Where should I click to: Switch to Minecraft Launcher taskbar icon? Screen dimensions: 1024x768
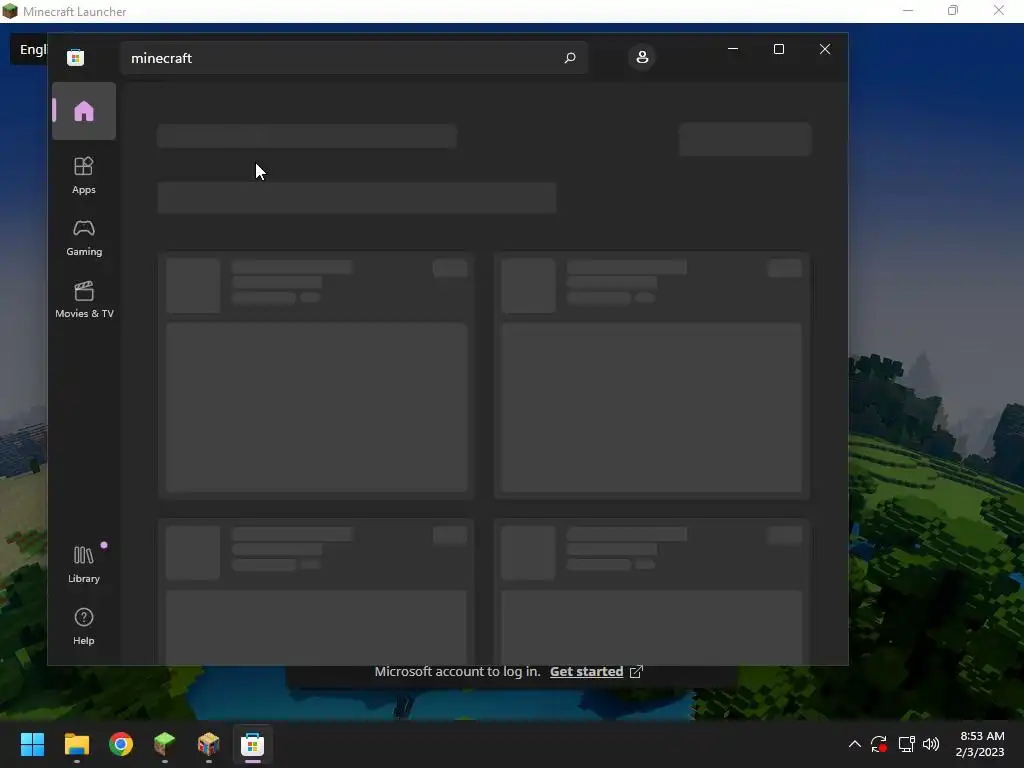point(165,744)
